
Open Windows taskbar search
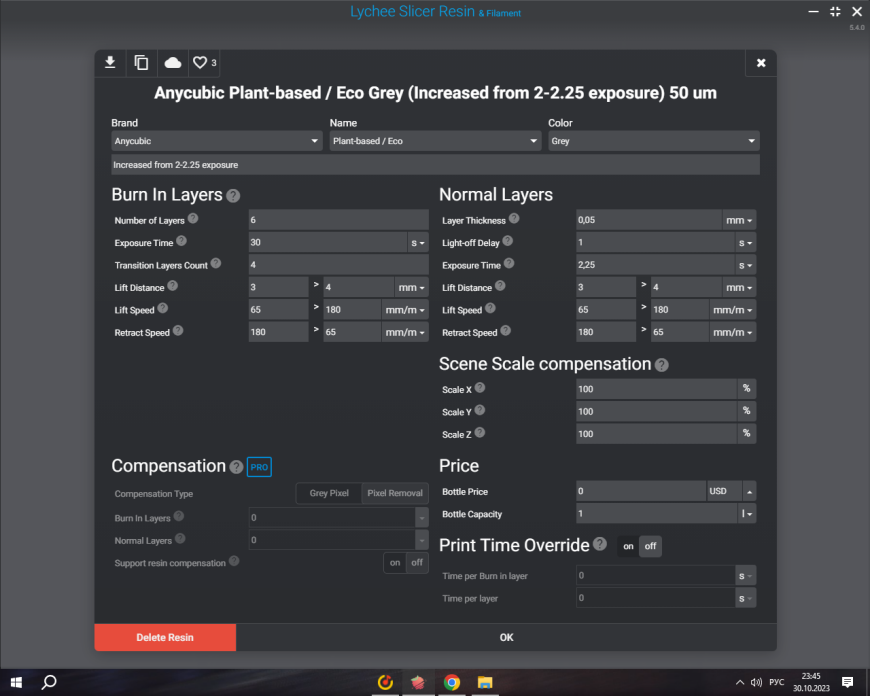pos(49,682)
